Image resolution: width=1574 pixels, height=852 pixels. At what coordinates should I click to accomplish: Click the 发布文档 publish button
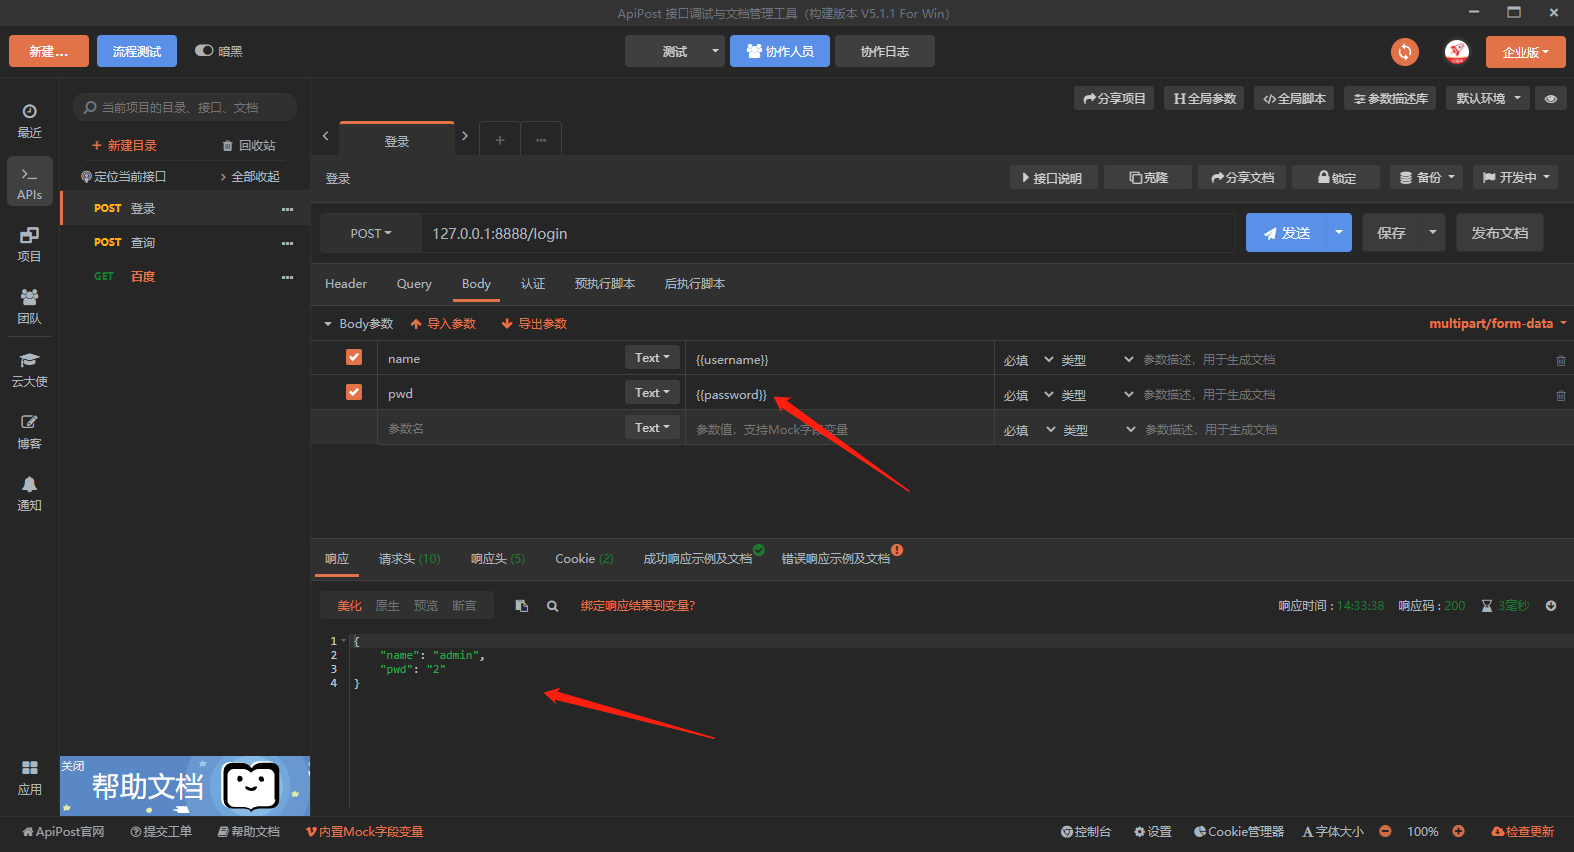pos(1500,232)
